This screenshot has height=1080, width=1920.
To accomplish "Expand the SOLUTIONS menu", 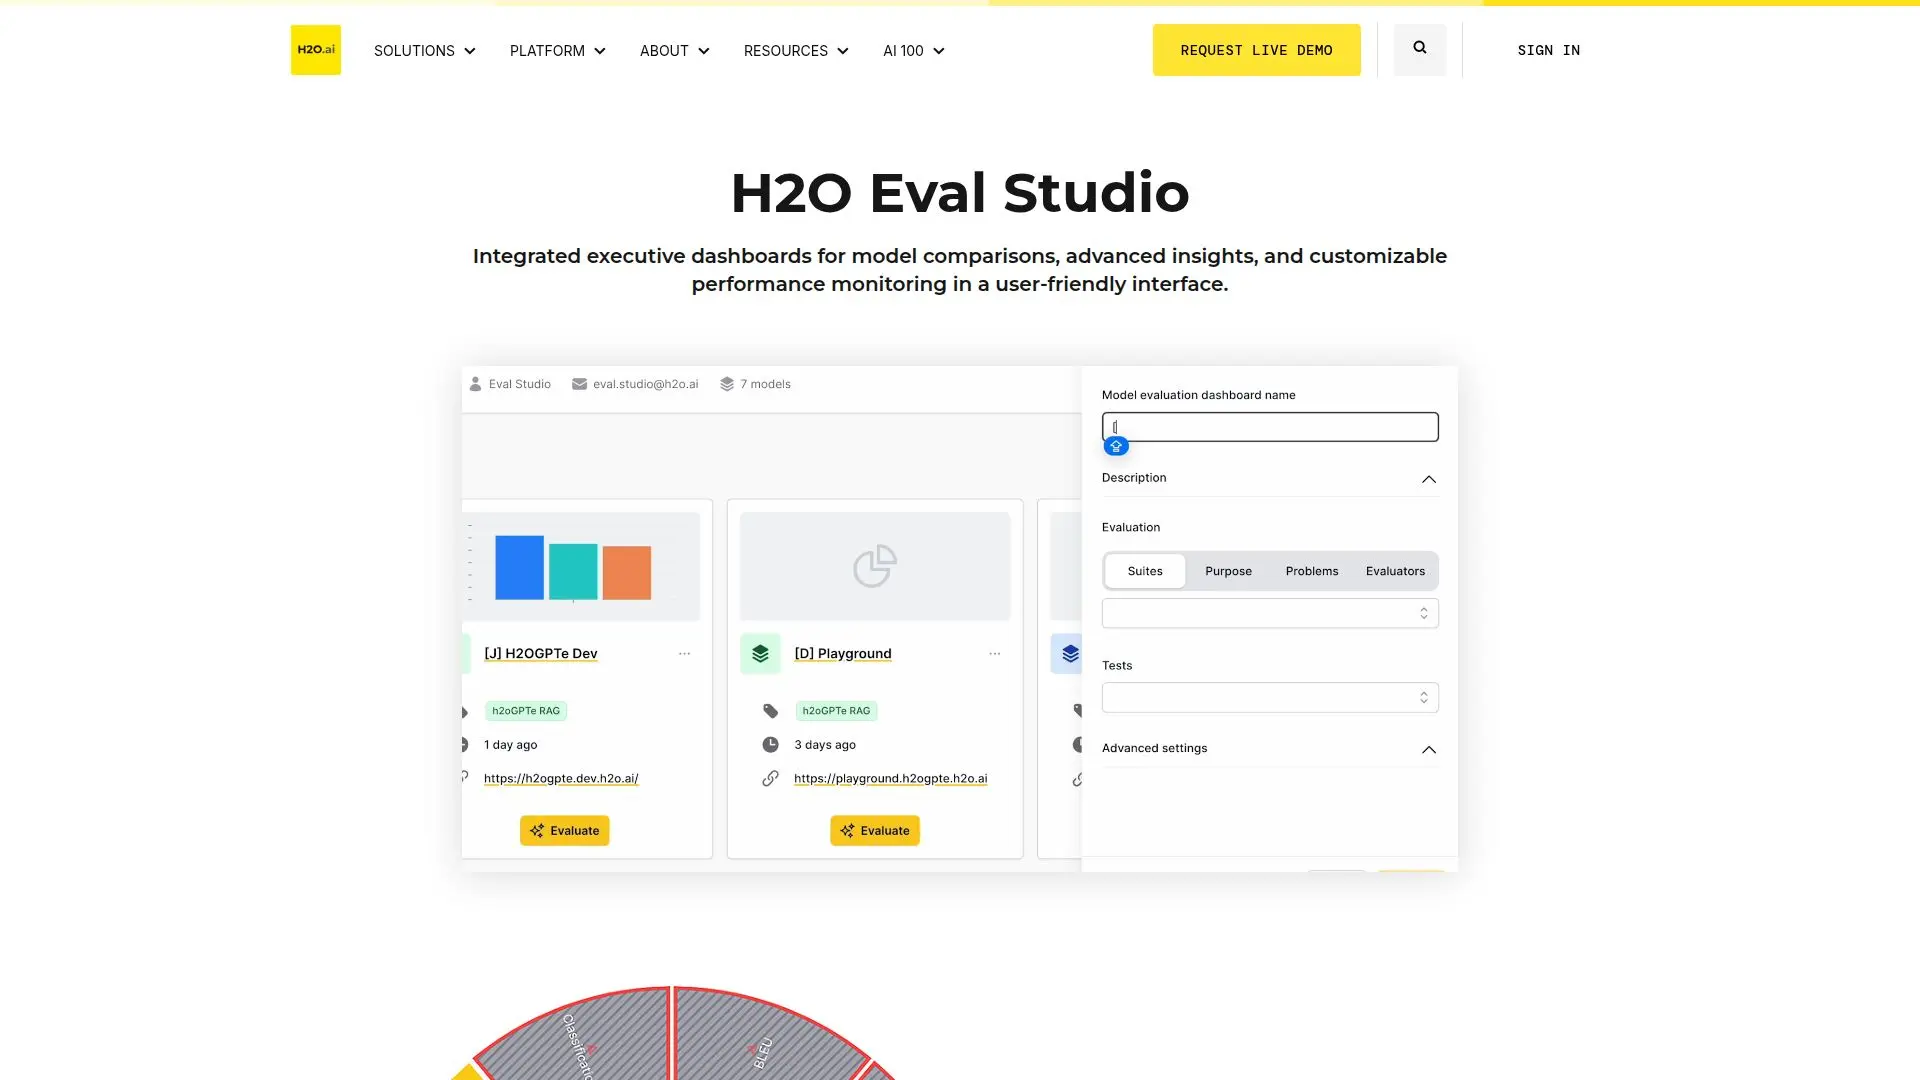I will point(424,51).
